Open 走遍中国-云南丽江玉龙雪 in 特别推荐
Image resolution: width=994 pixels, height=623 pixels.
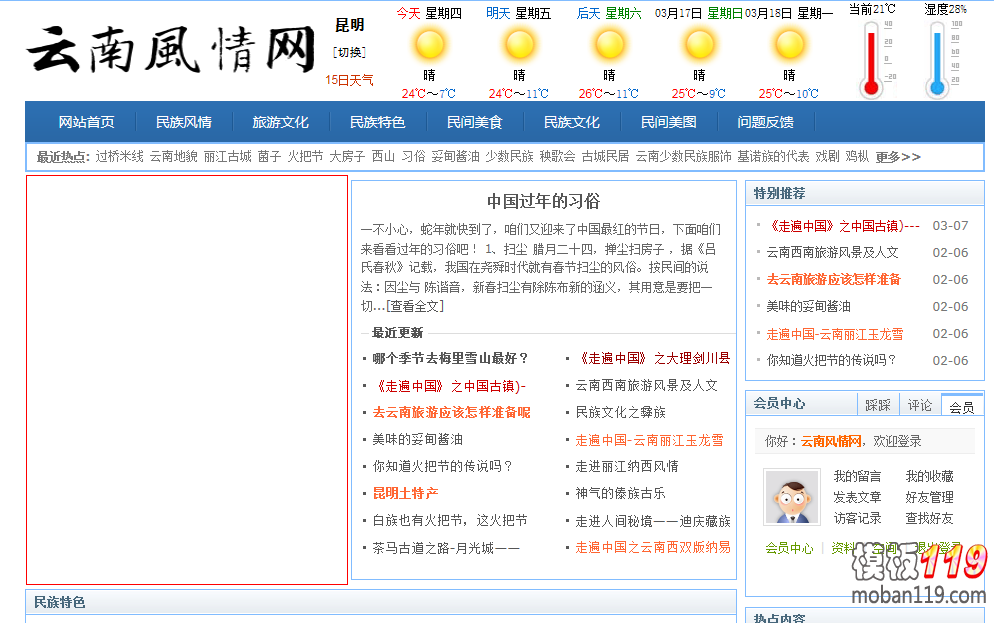click(x=835, y=334)
